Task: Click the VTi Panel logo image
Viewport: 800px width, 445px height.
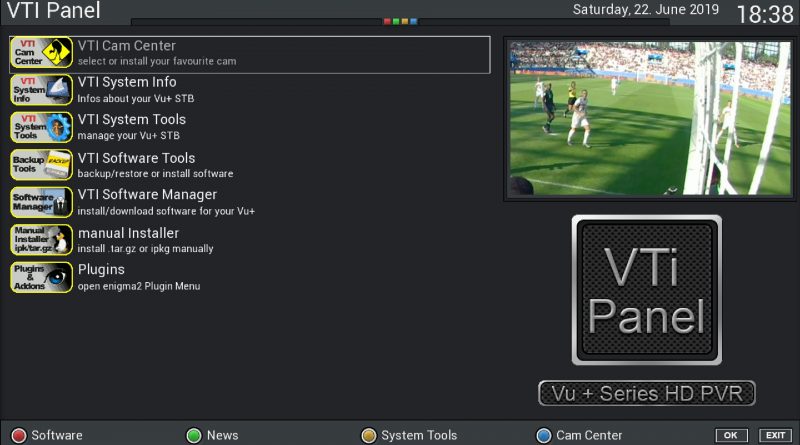Action: click(646, 290)
